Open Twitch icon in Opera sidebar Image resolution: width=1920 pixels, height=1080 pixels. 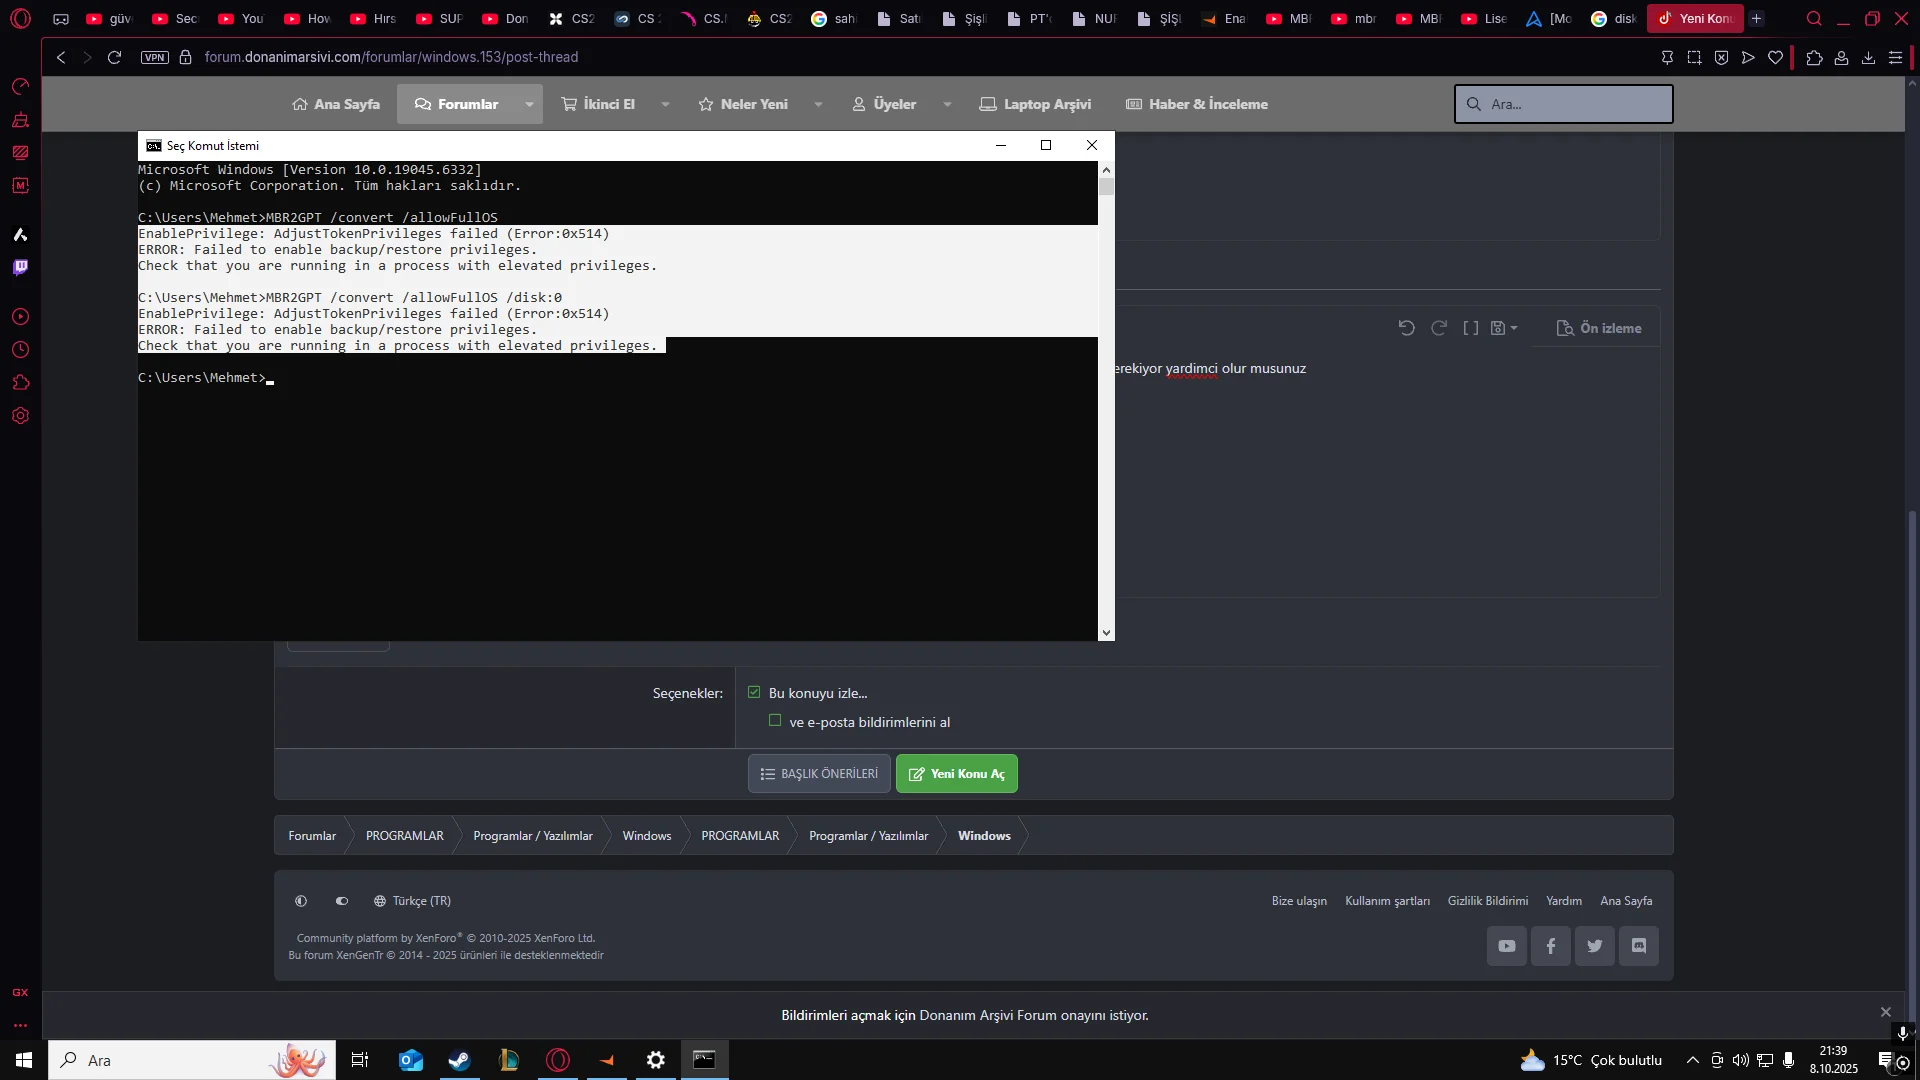click(20, 267)
